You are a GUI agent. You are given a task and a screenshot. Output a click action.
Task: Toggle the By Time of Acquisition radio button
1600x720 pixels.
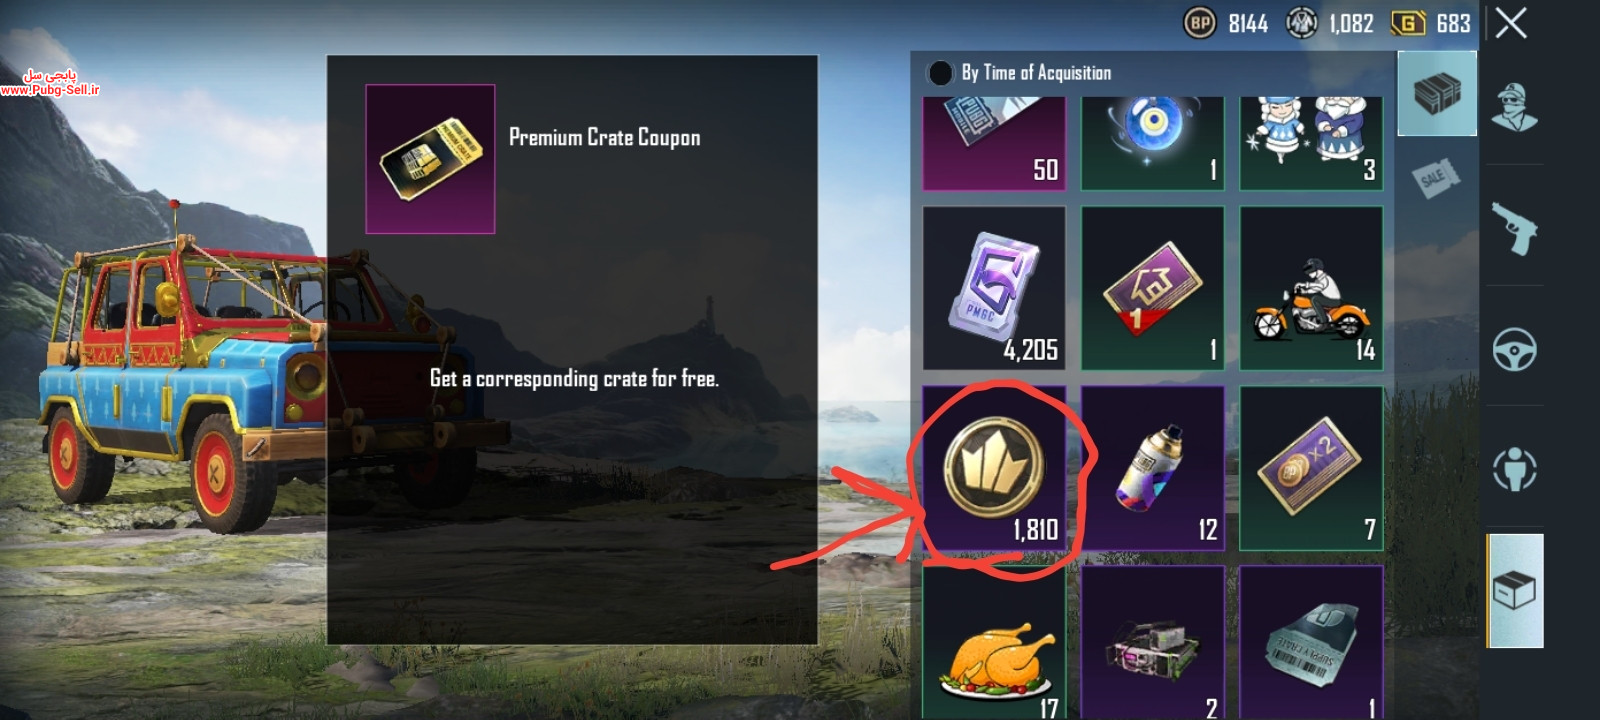click(x=940, y=73)
